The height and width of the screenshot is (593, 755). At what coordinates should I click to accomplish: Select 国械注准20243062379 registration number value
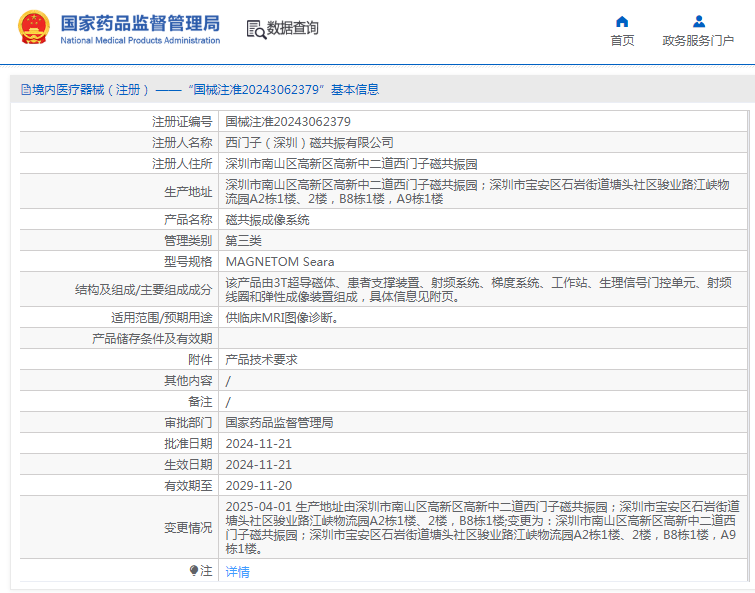288,122
